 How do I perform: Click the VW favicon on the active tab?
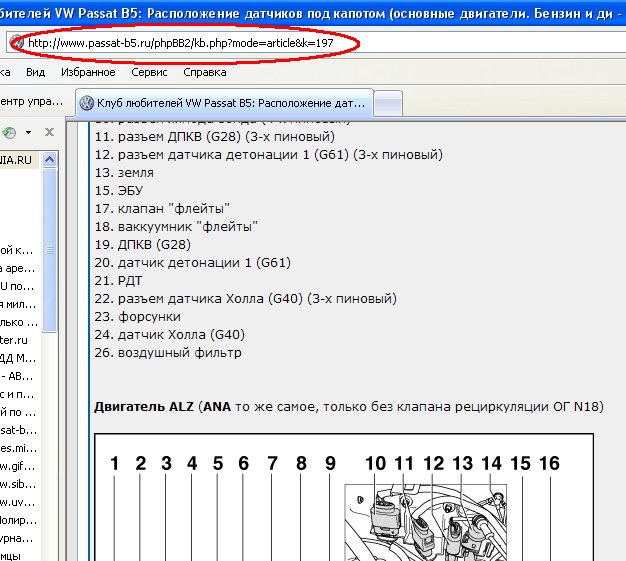coord(87,103)
